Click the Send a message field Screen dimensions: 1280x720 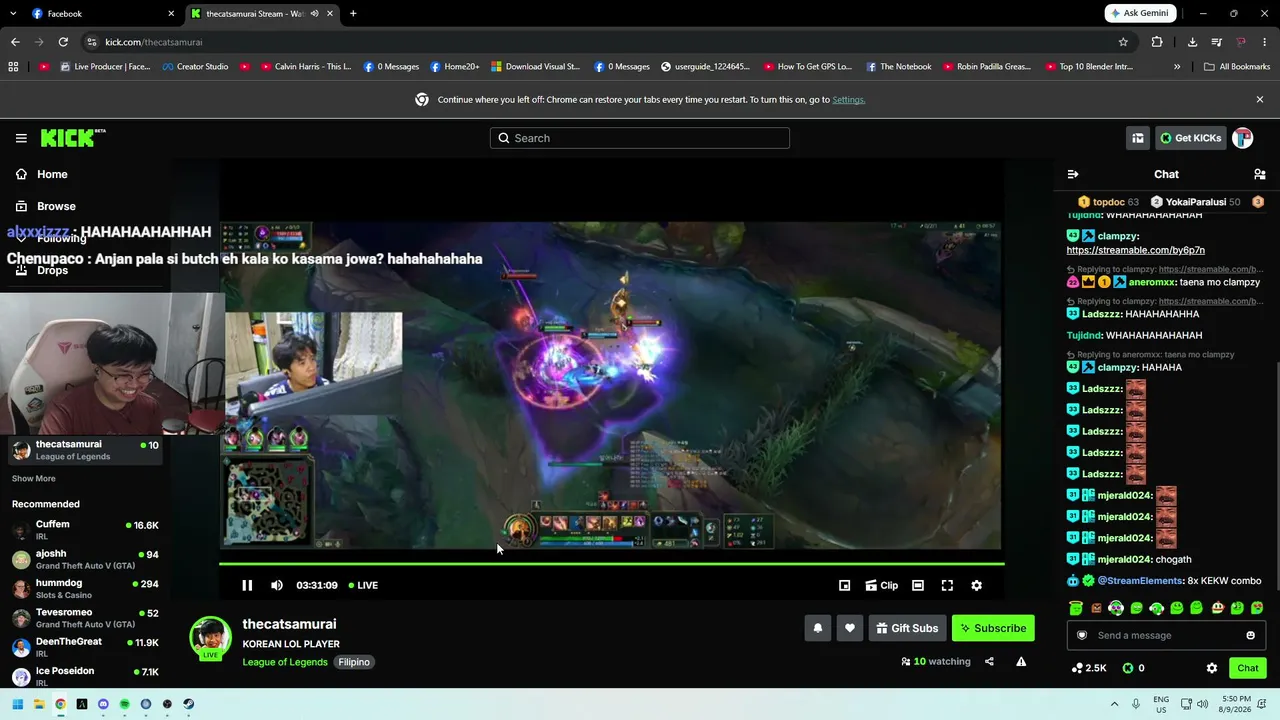(x=1166, y=635)
